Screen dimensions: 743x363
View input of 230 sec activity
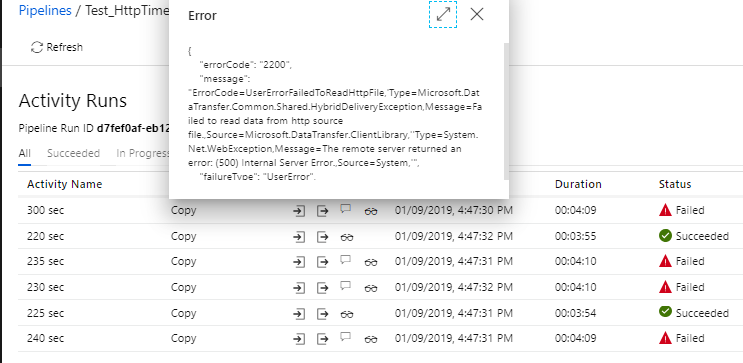click(x=299, y=288)
